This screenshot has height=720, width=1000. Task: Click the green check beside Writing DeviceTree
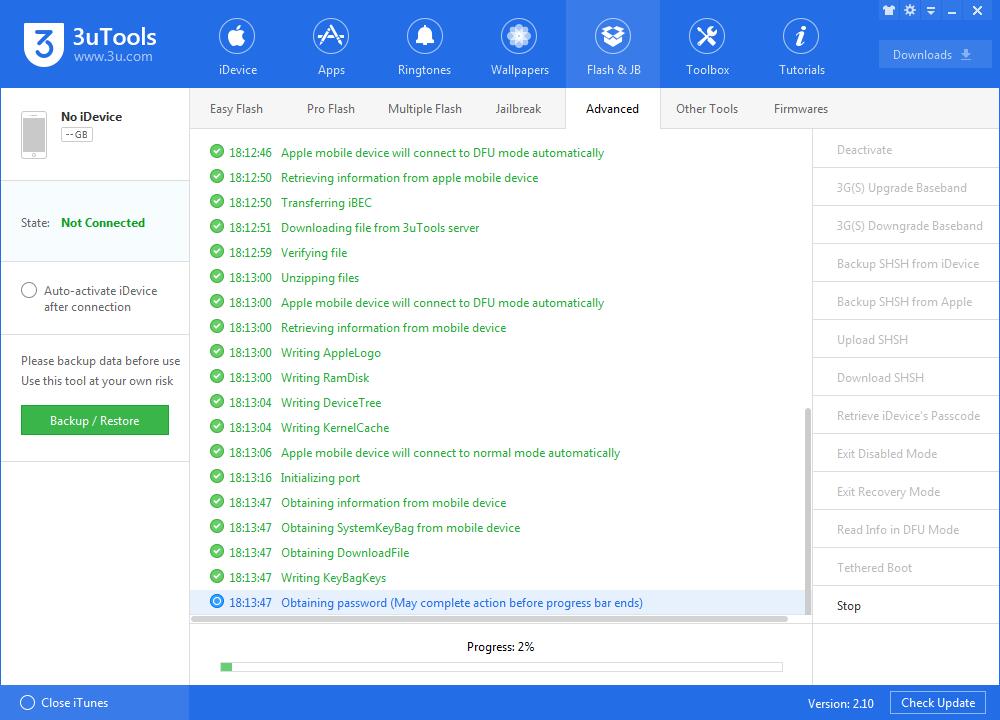click(x=217, y=401)
